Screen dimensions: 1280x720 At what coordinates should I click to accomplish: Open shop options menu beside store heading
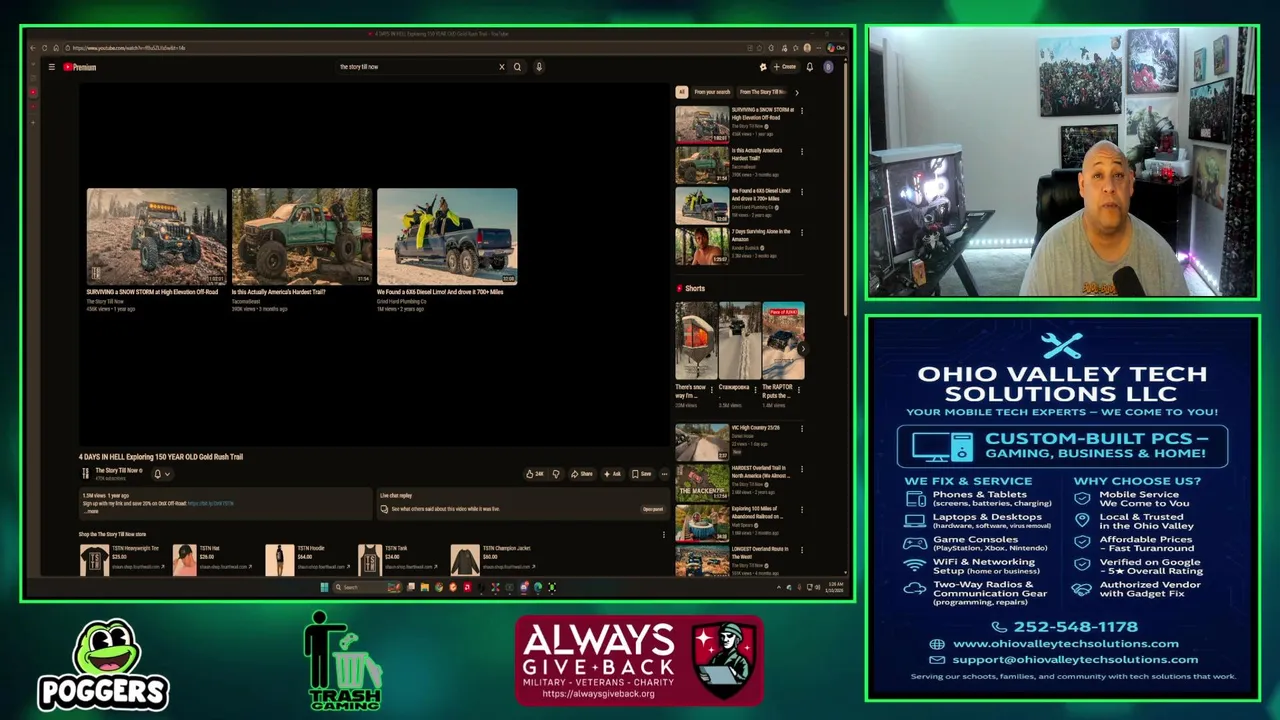click(x=663, y=535)
